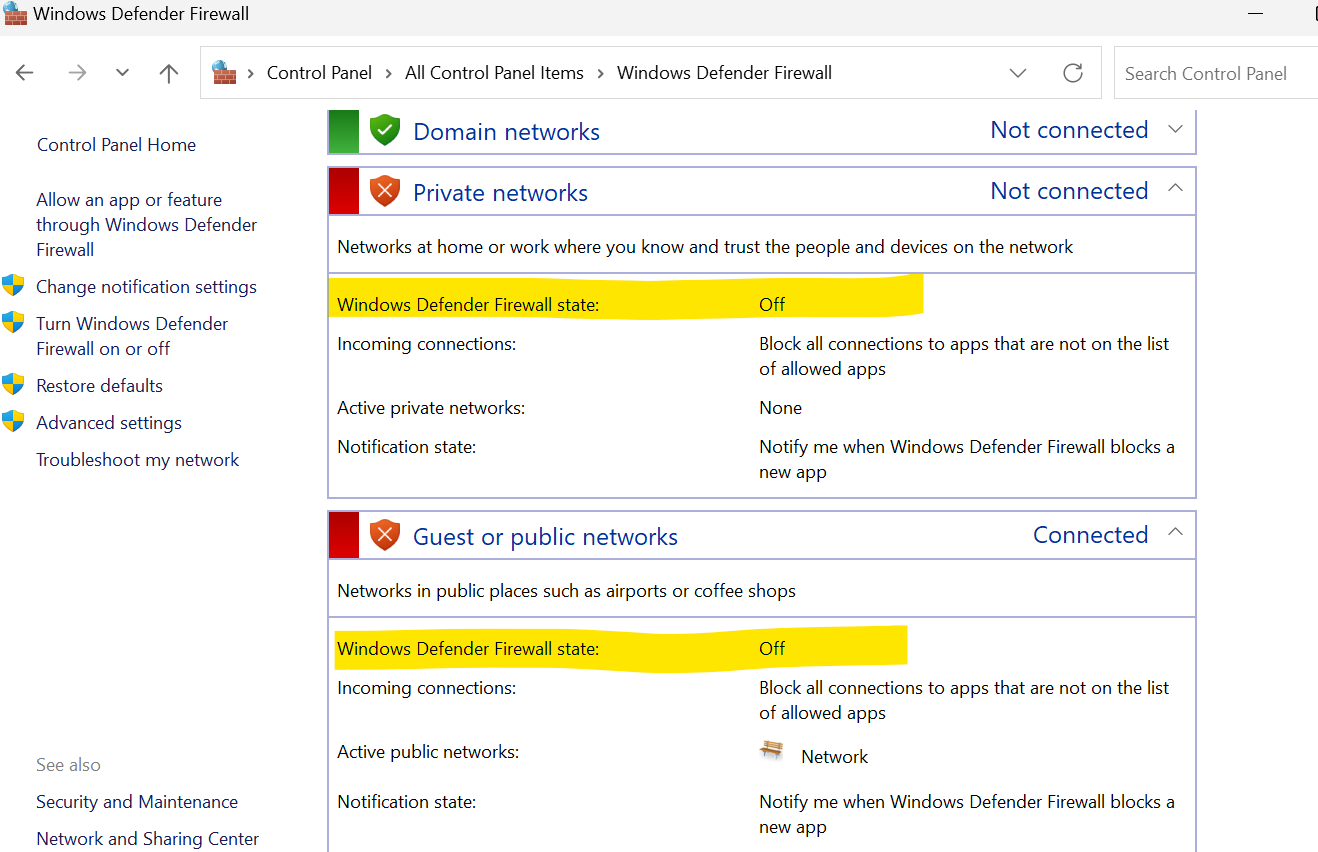
Task: Click 'Networks in public places such as airports' description
Action: pos(566,591)
